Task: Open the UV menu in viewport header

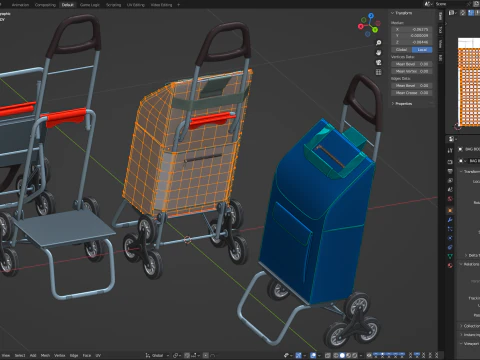Action: [98, 355]
